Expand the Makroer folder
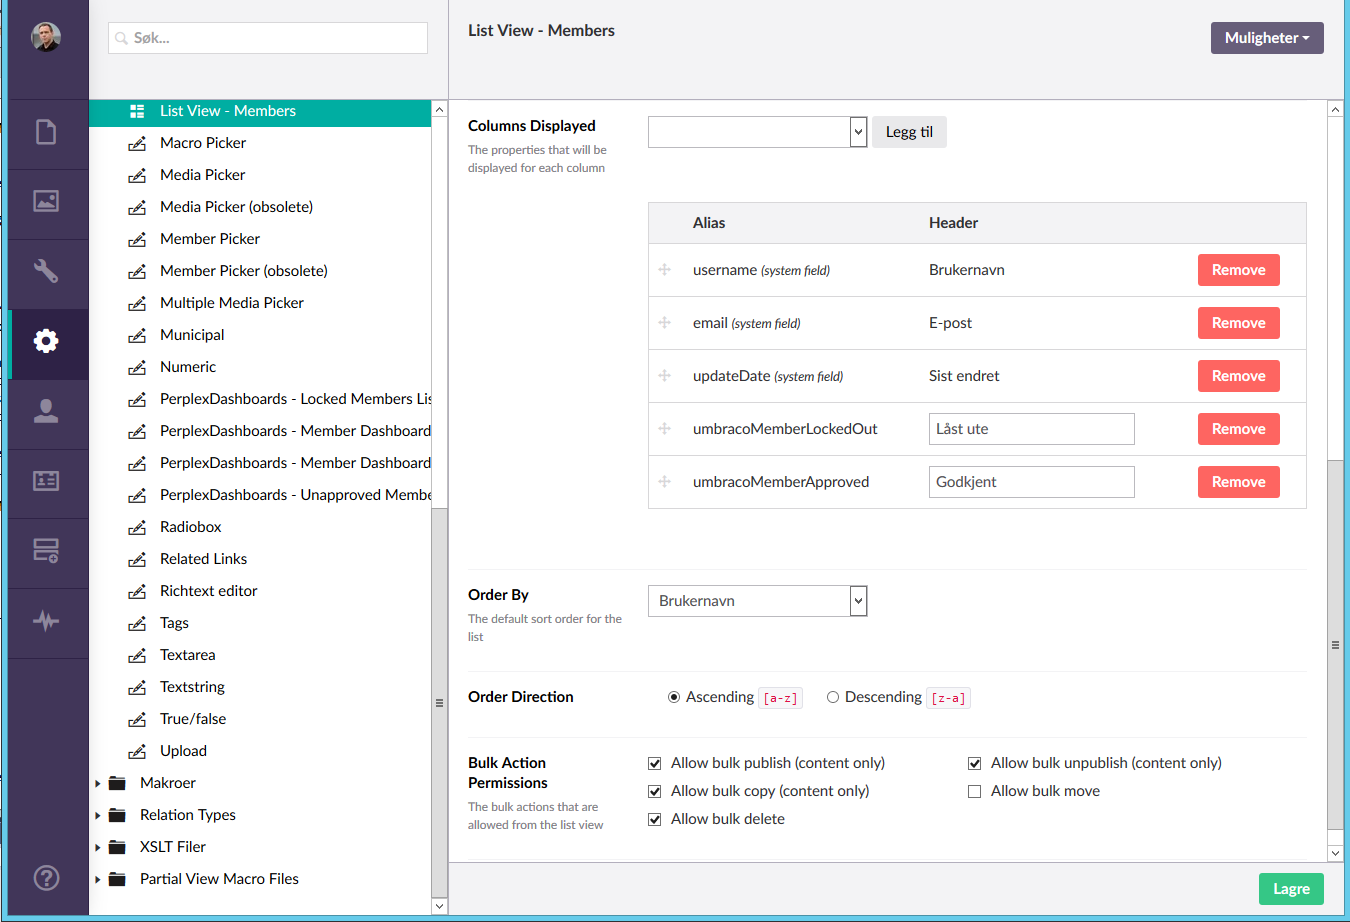This screenshot has height=922, width=1350. pyautogui.click(x=98, y=784)
